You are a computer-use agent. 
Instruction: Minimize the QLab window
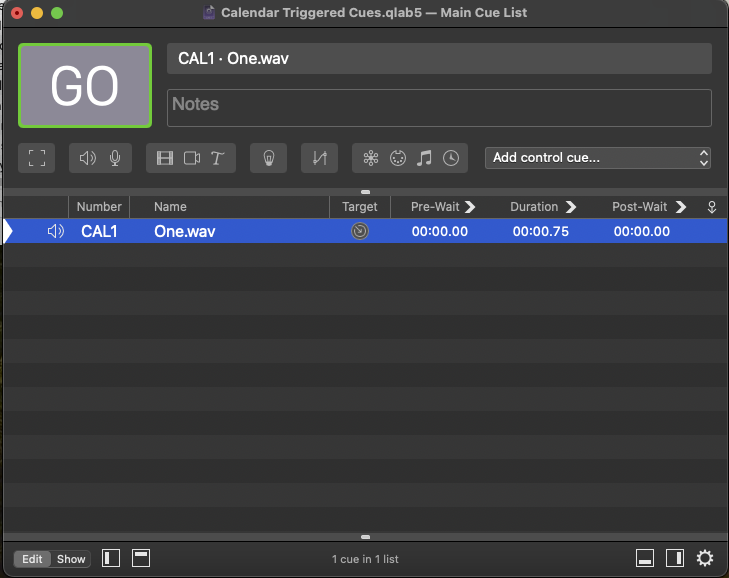37,13
